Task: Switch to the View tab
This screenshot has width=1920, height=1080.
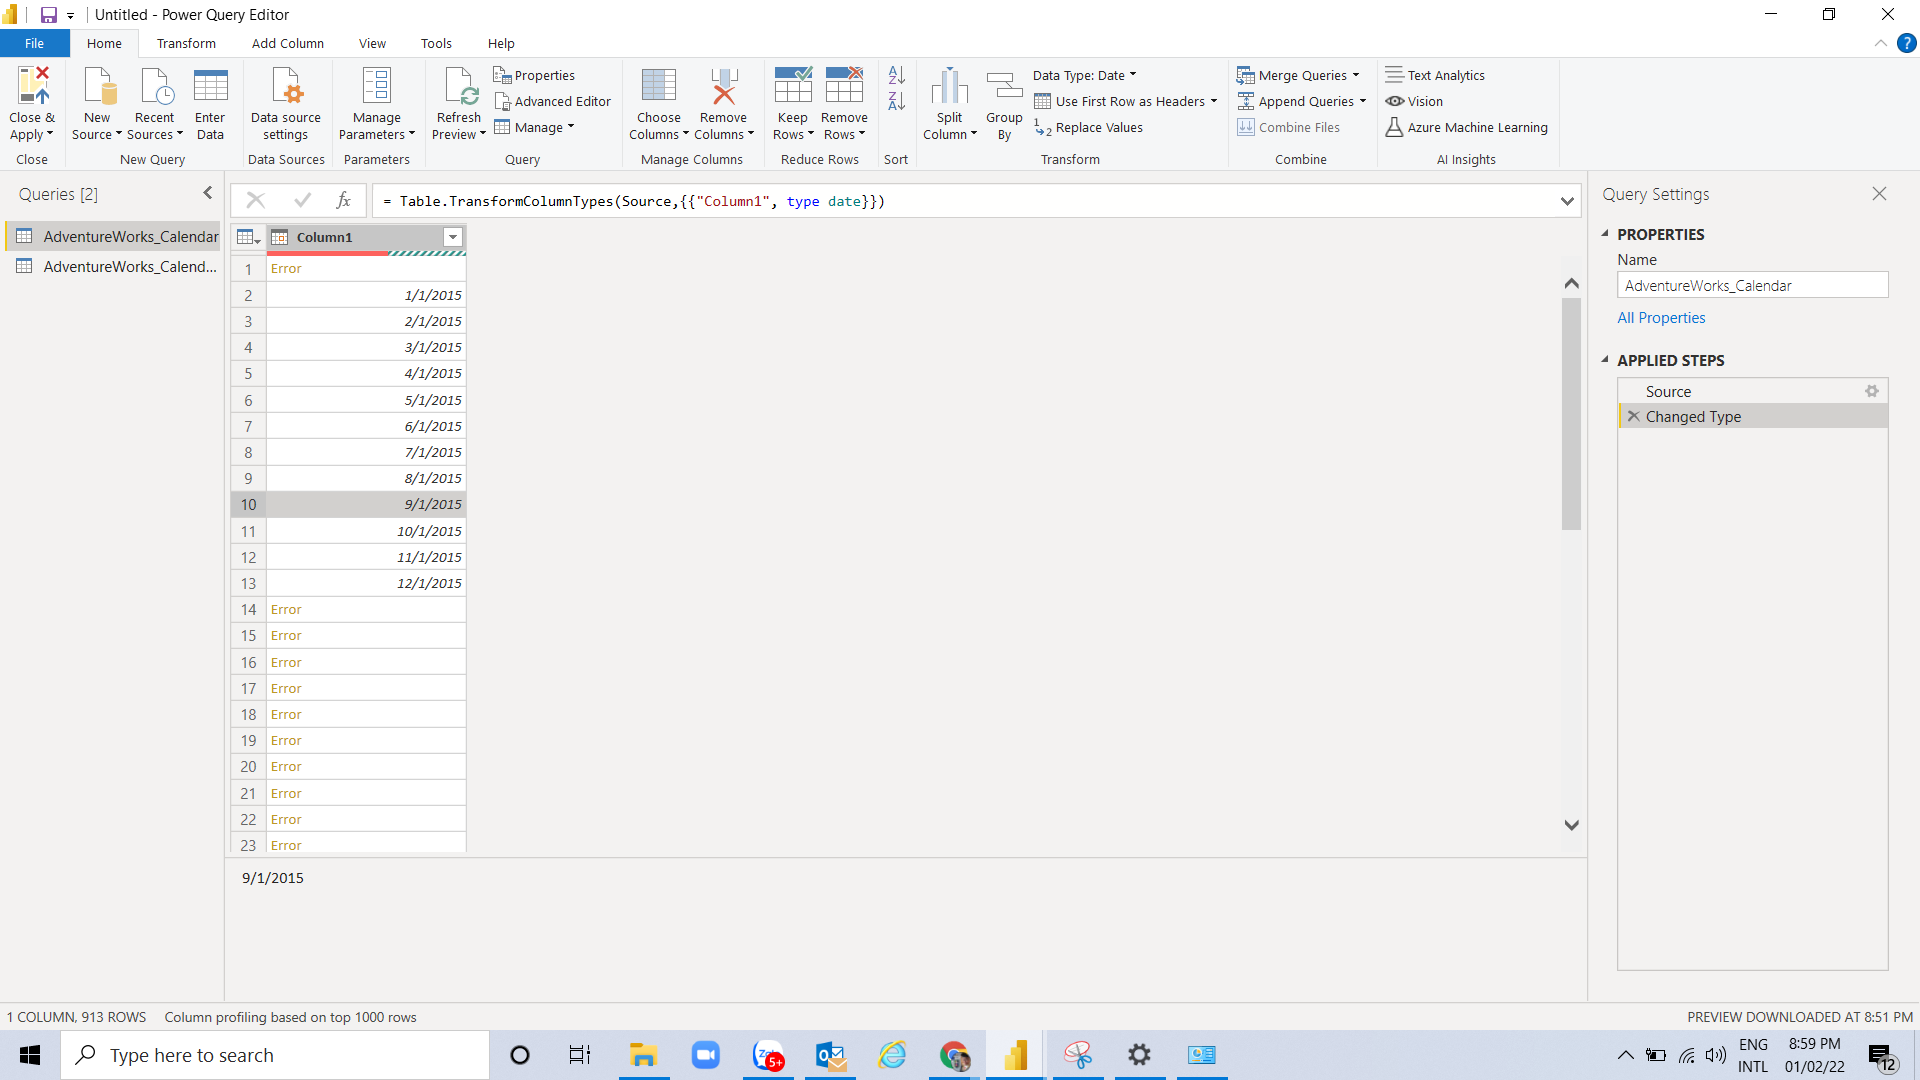Action: tap(372, 43)
